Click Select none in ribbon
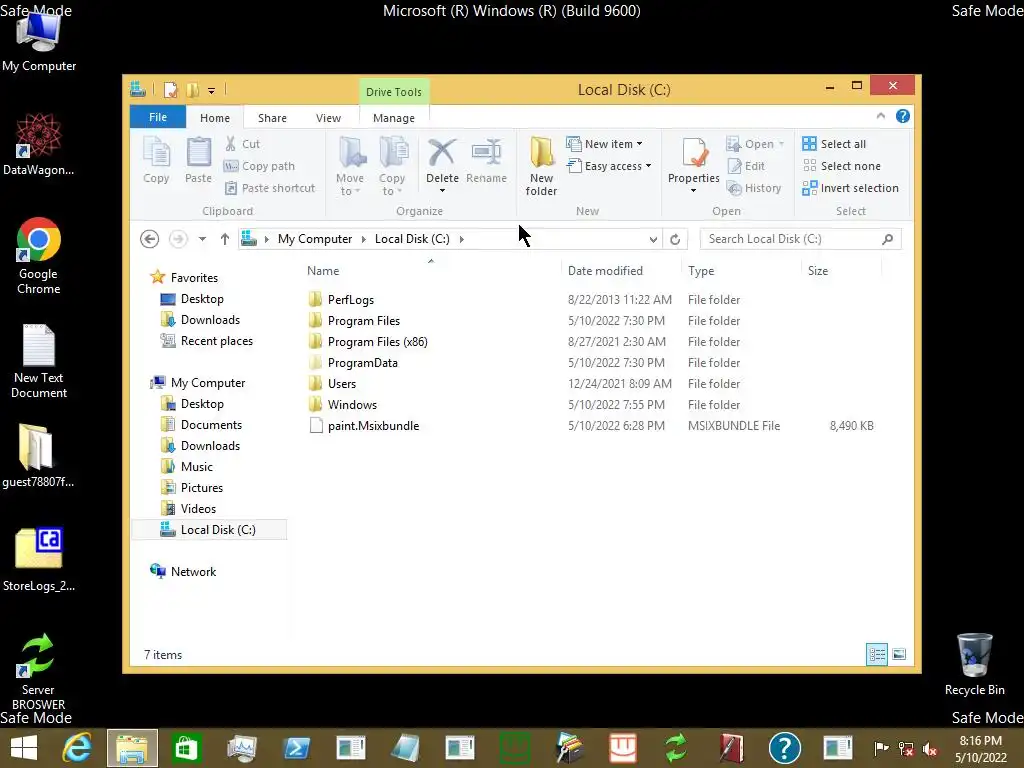Image resolution: width=1024 pixels, height=768 pixels. coord(841,166)
